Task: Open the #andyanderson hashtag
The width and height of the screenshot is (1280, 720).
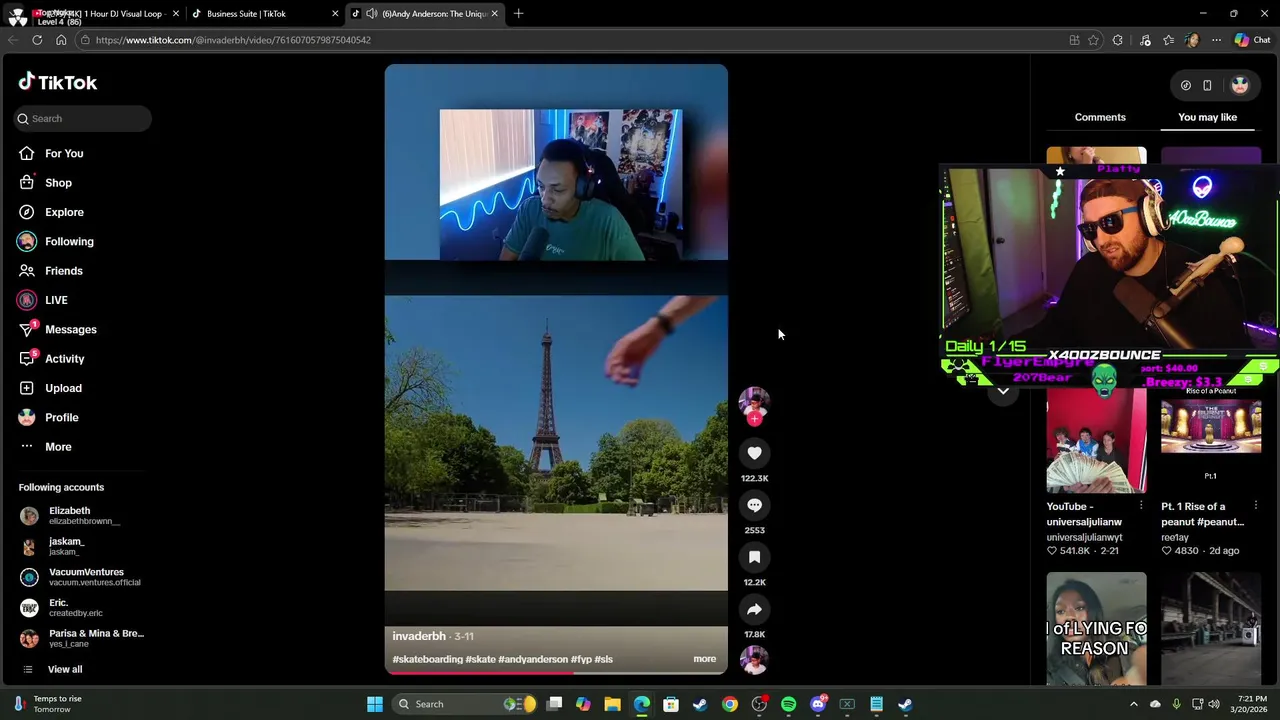Action: pos(533,659)
